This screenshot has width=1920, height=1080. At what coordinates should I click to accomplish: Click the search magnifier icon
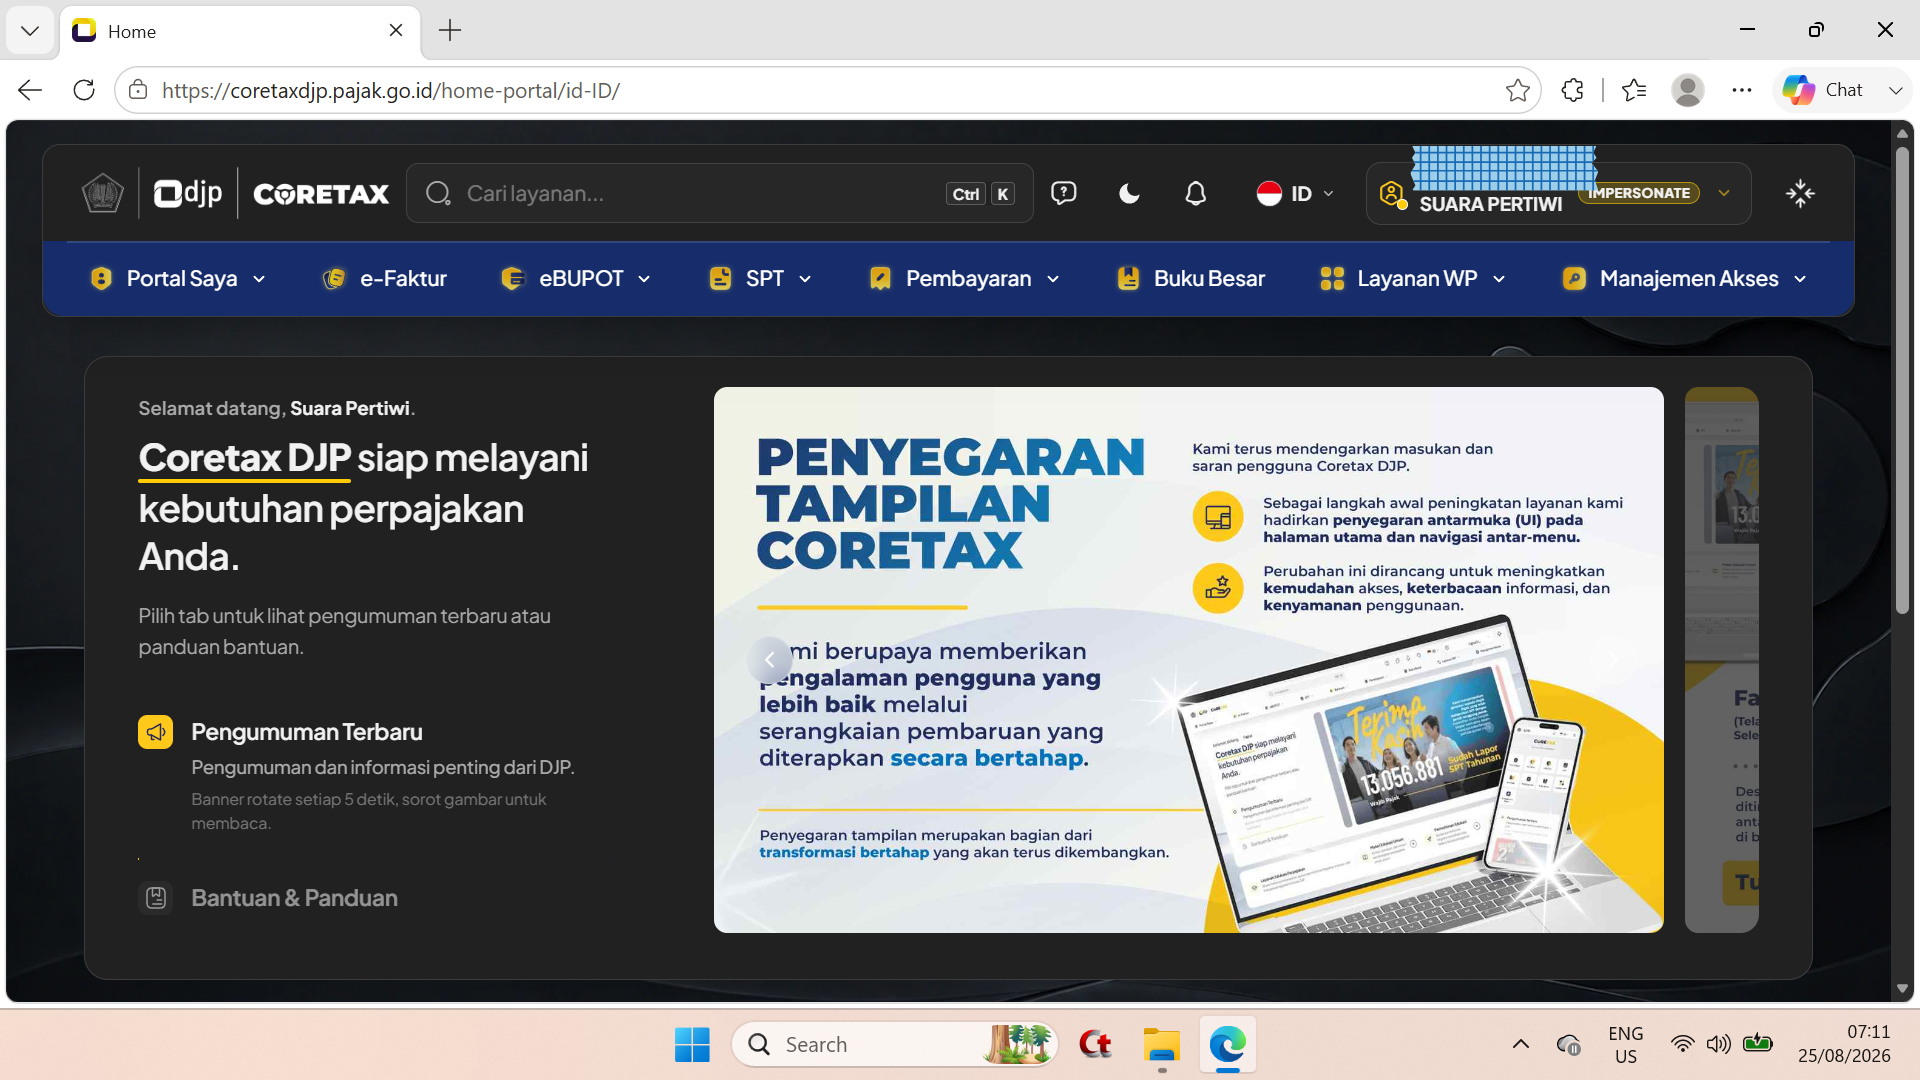tap(438, 193)
